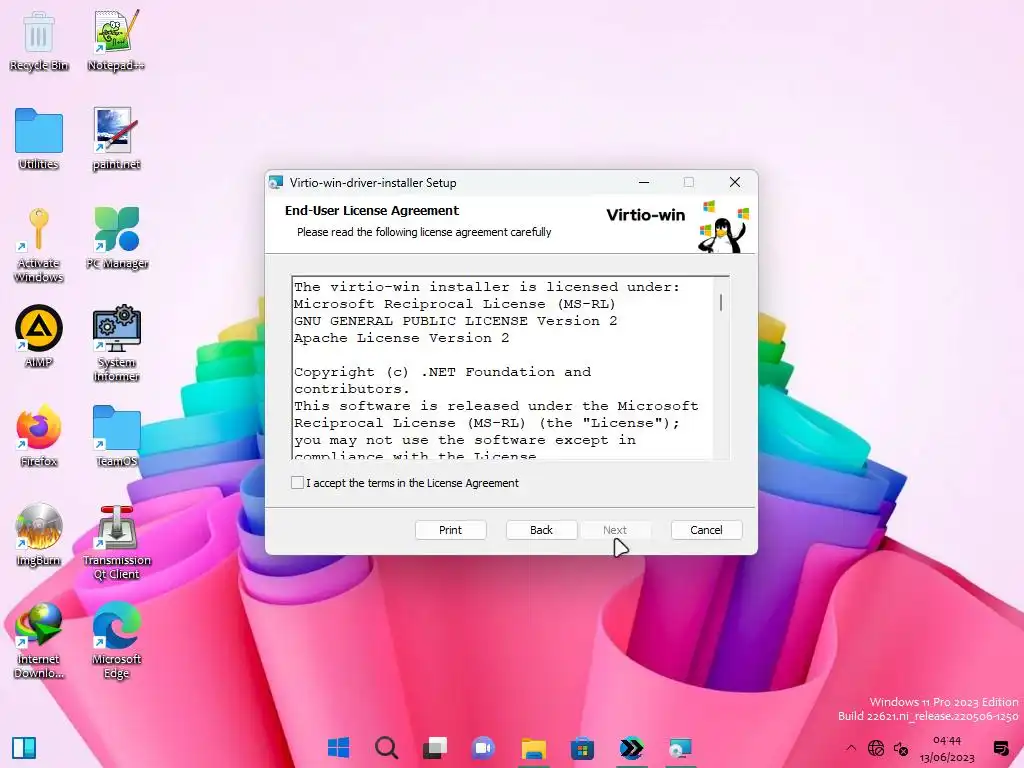The width and height of the screenshot is (1024, 768).
Task: Open File Explorer from the taskbar
Action: 534,748
